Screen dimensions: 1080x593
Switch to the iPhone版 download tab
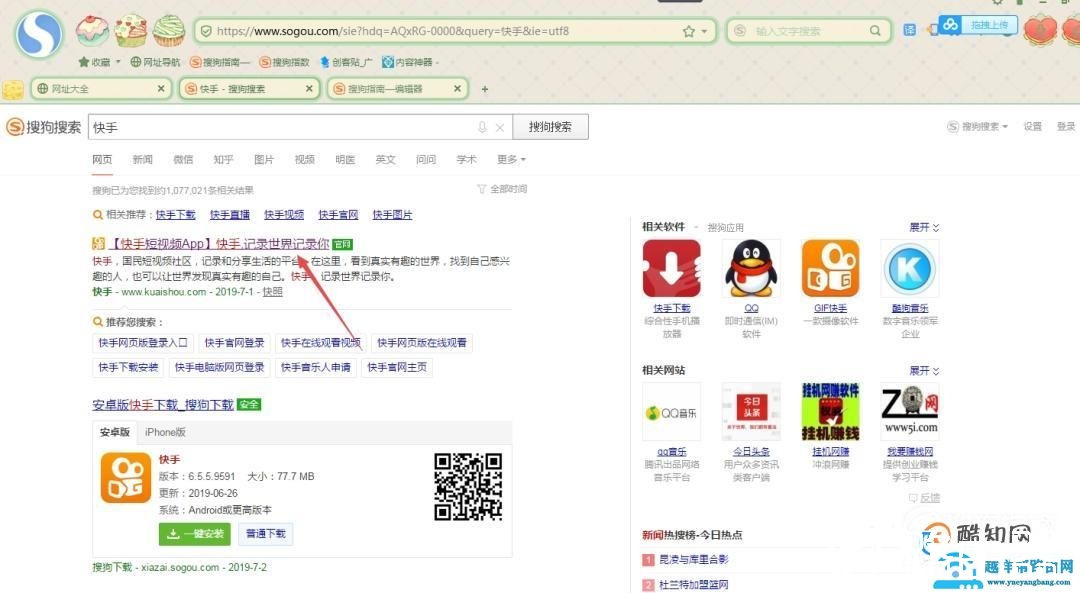coord(166,431)
